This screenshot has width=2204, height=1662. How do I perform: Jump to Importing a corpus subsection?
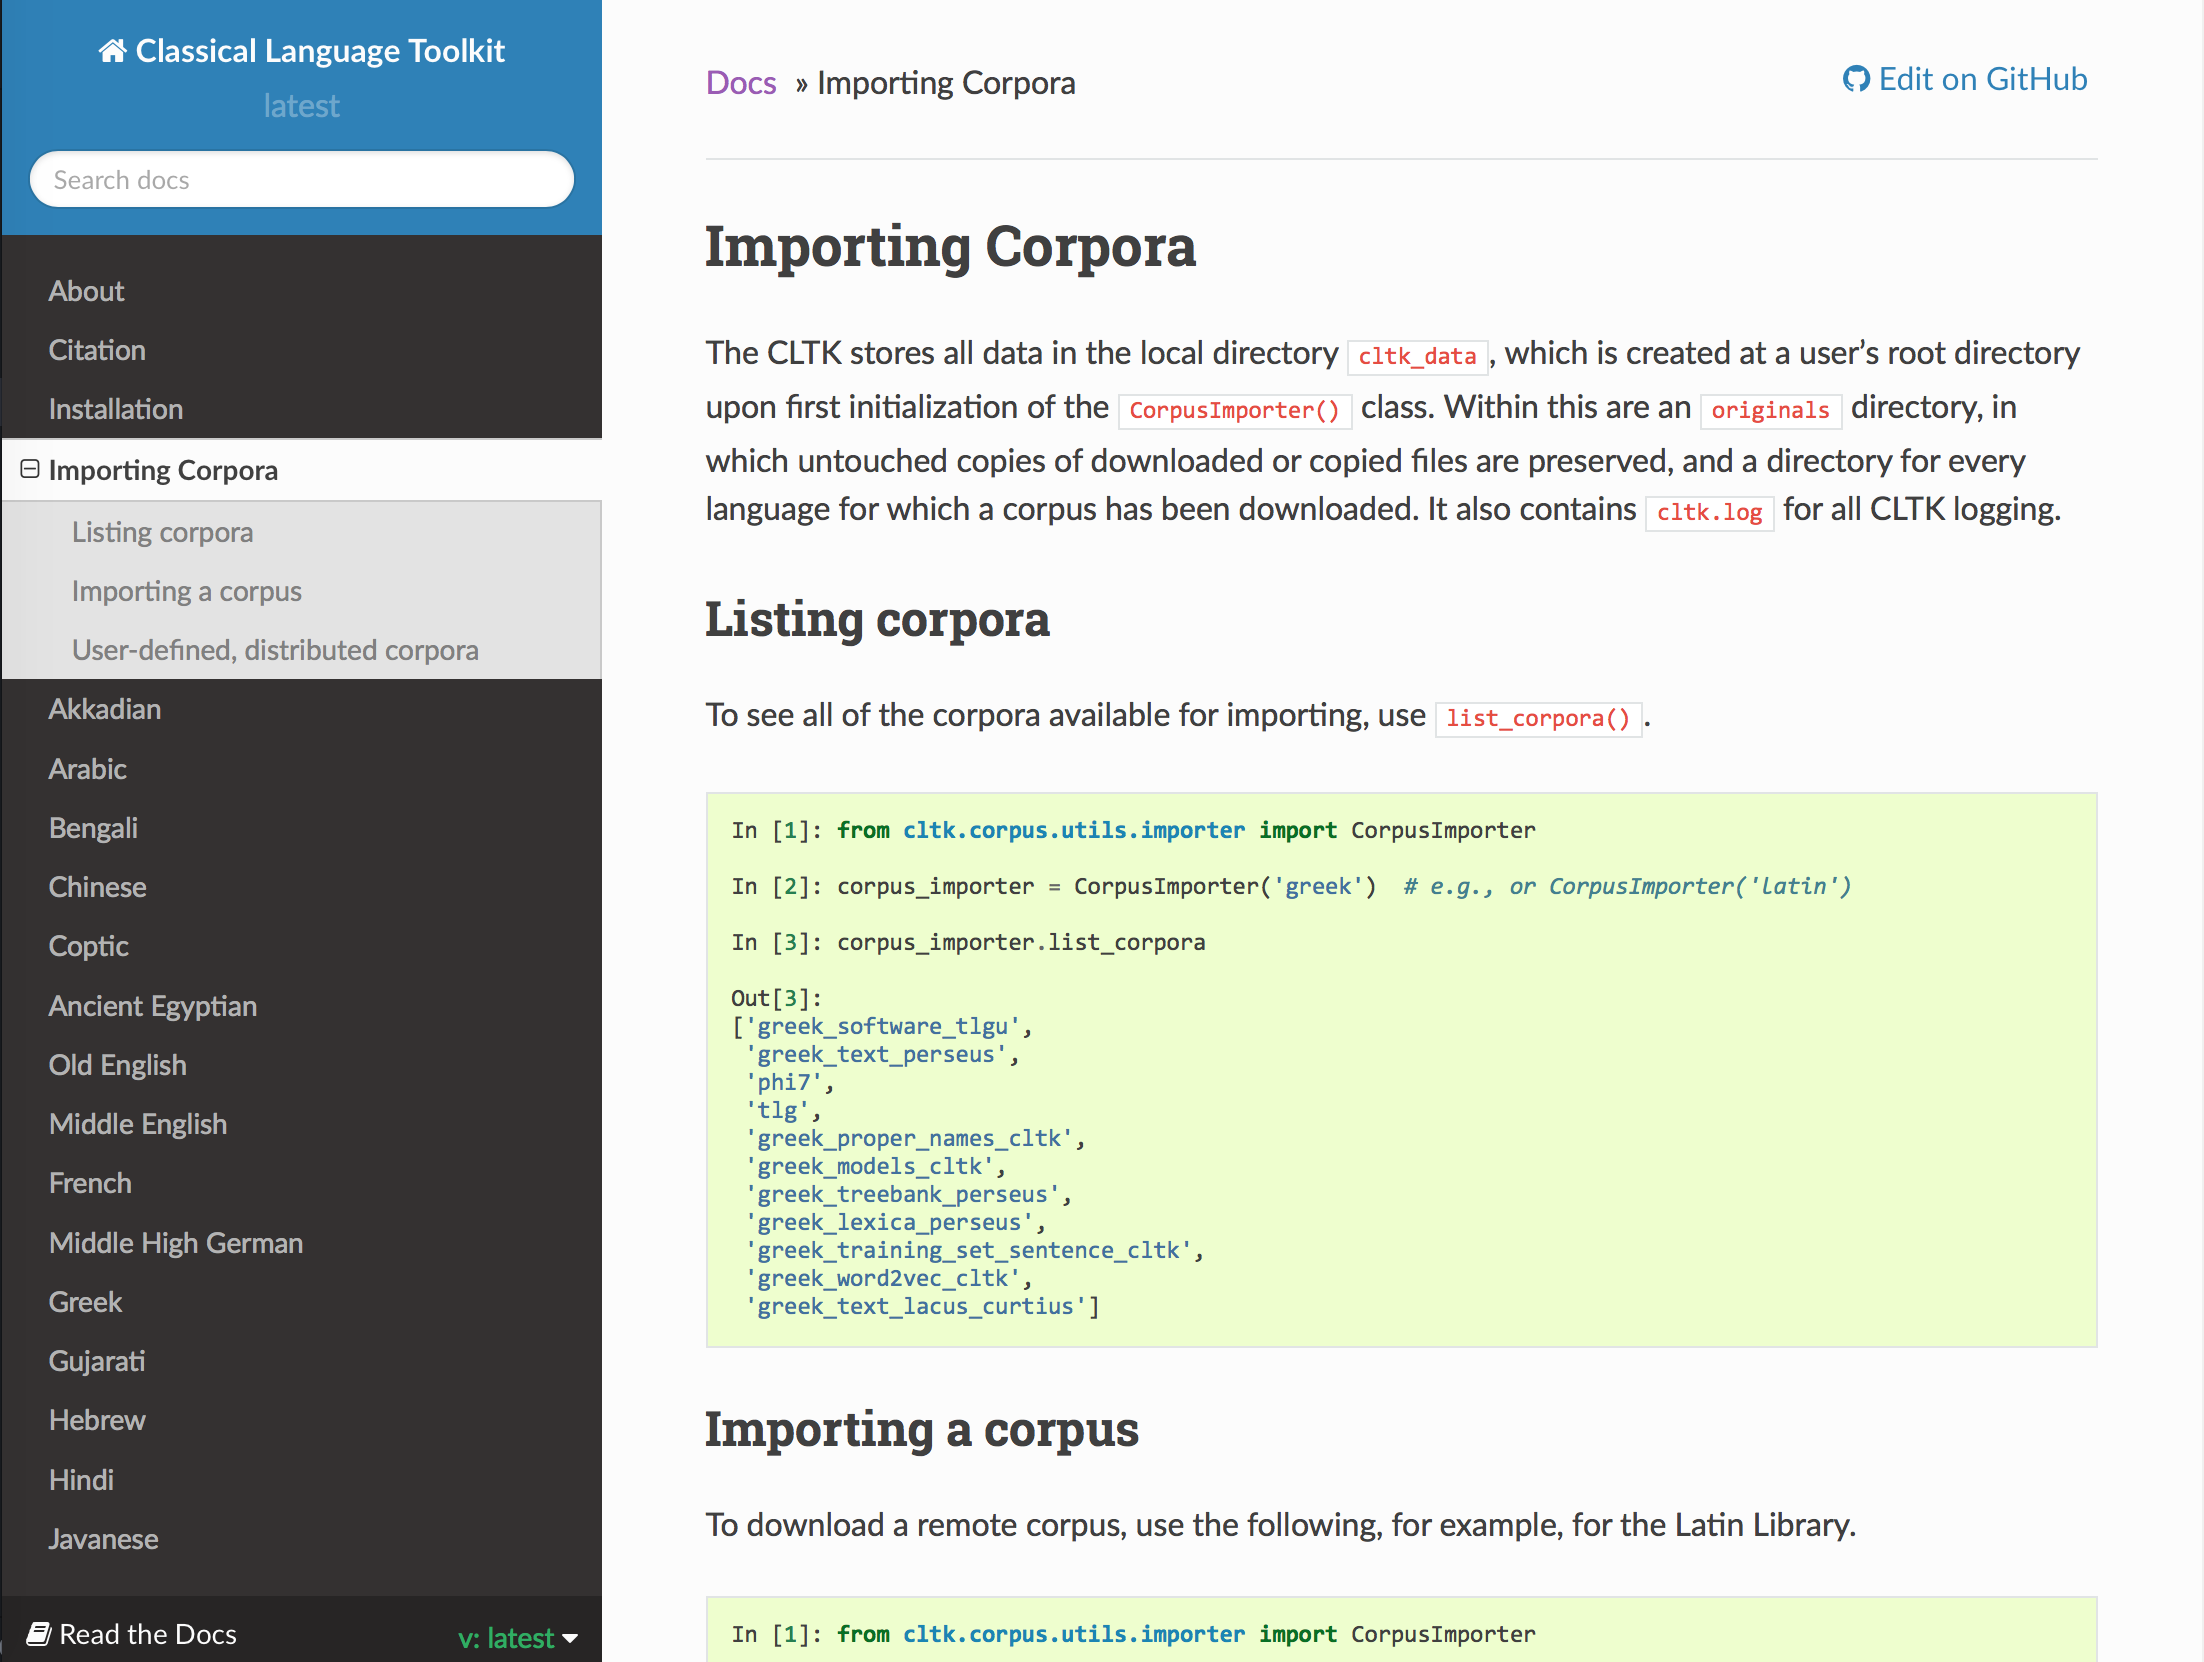click(186, 591)
